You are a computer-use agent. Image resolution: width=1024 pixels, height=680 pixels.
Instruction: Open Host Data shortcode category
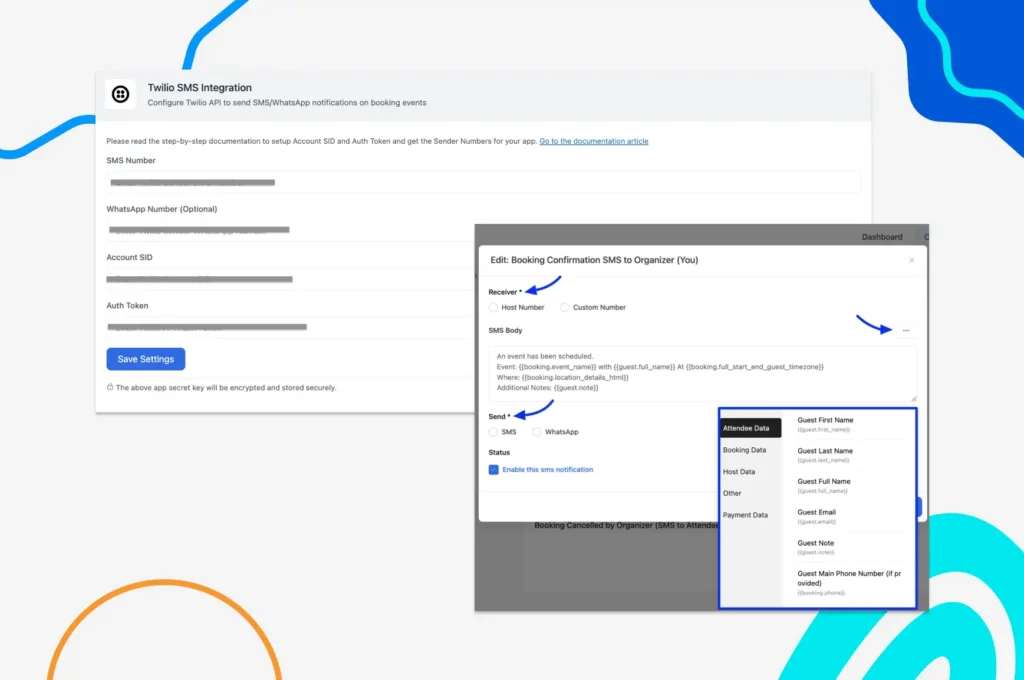(739, 472)
